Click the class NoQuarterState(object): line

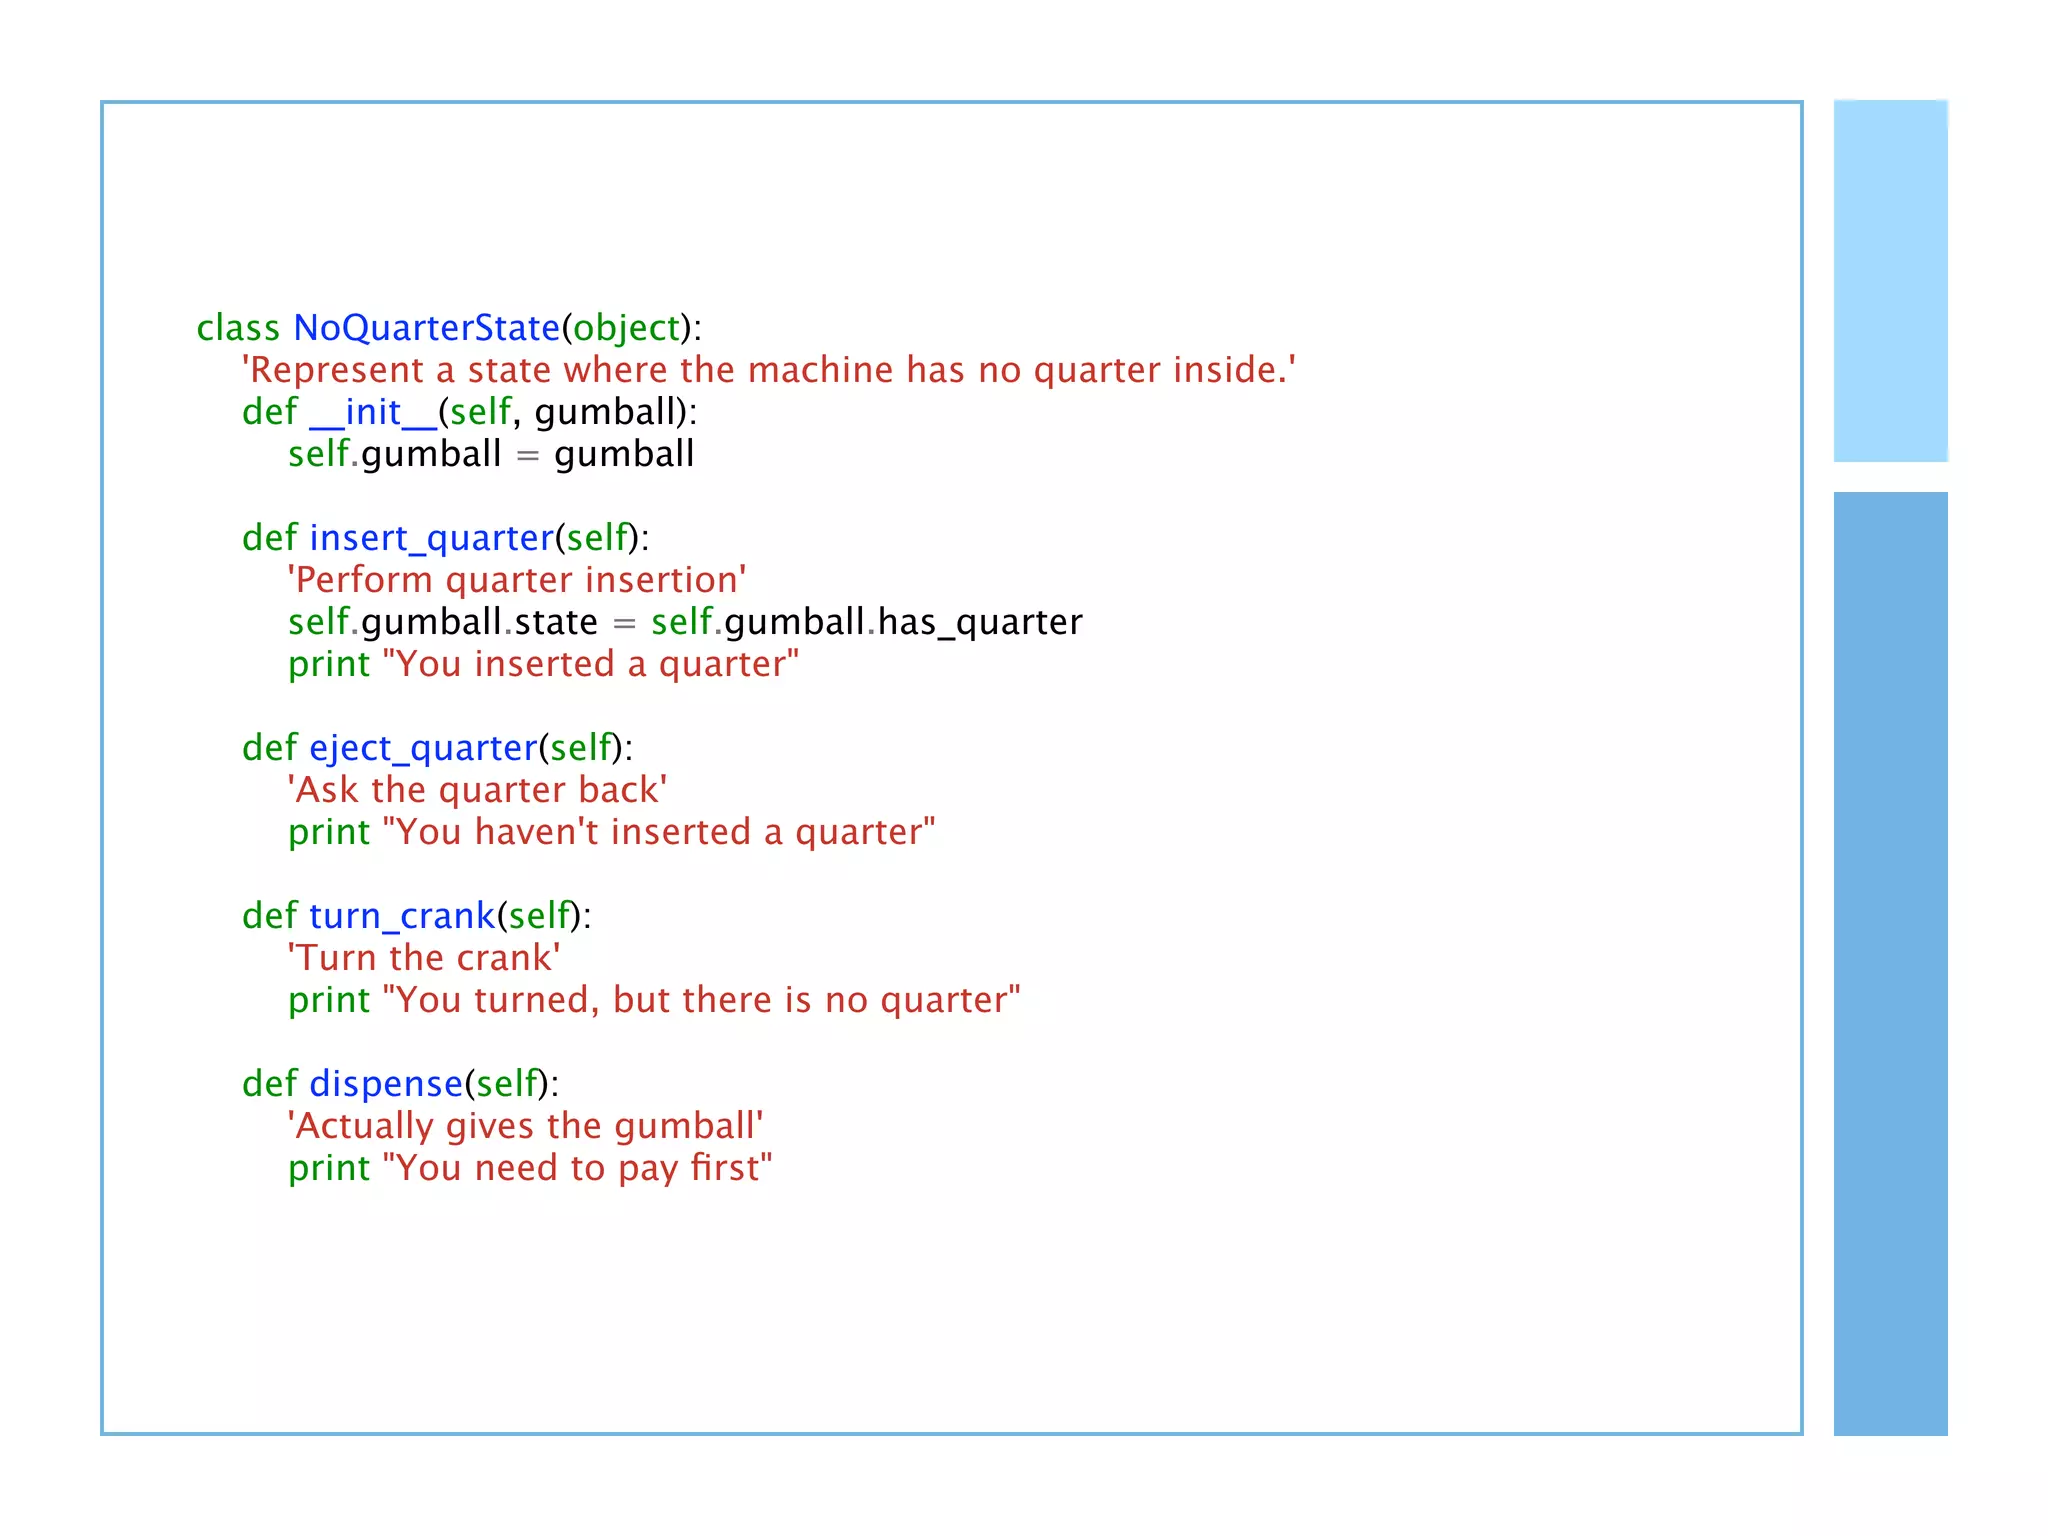(x=449, y=328)
